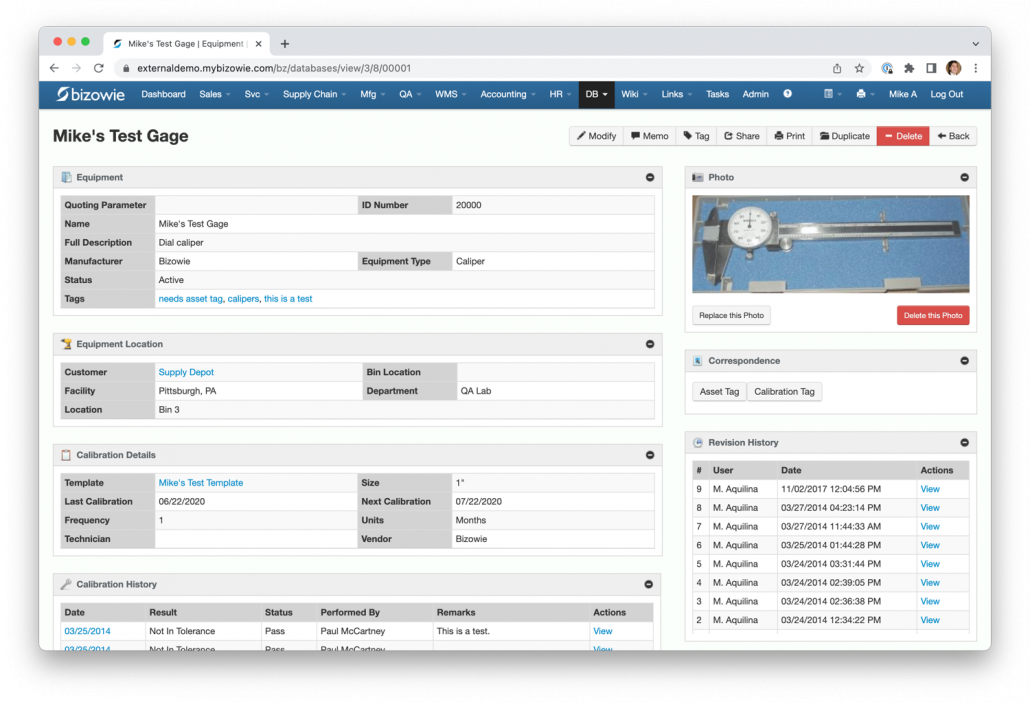Open the Supply Chain dropdown menu

[x=314, y=94]
